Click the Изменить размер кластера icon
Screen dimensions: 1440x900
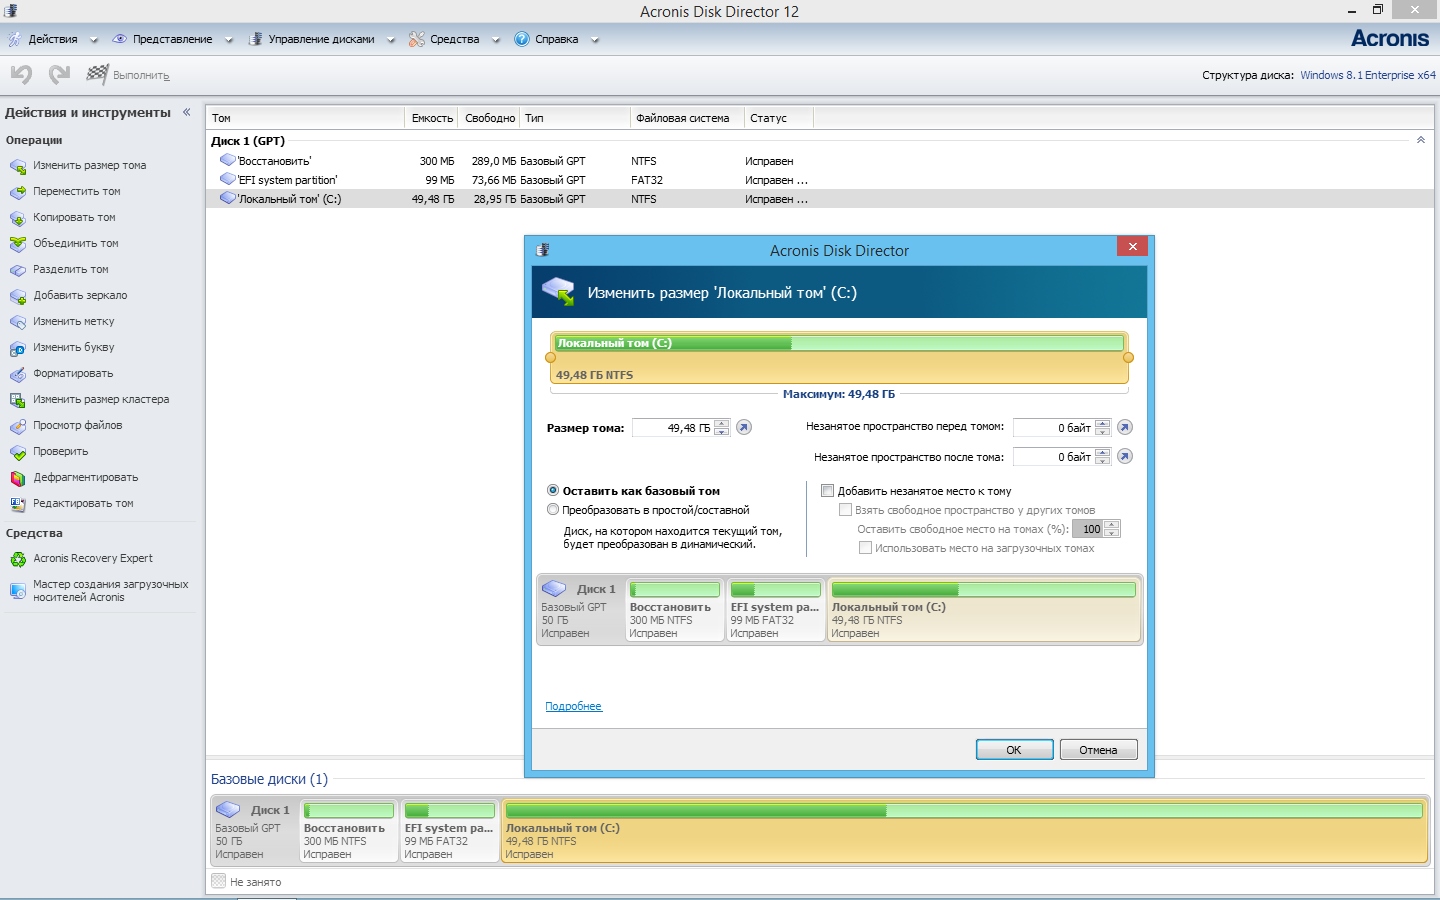[x=18, y=400]
